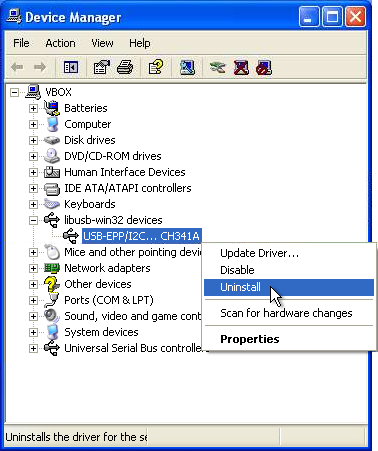
Task: Choose Scan for hardware changes in context menu
Action: [x=289, y=313]
